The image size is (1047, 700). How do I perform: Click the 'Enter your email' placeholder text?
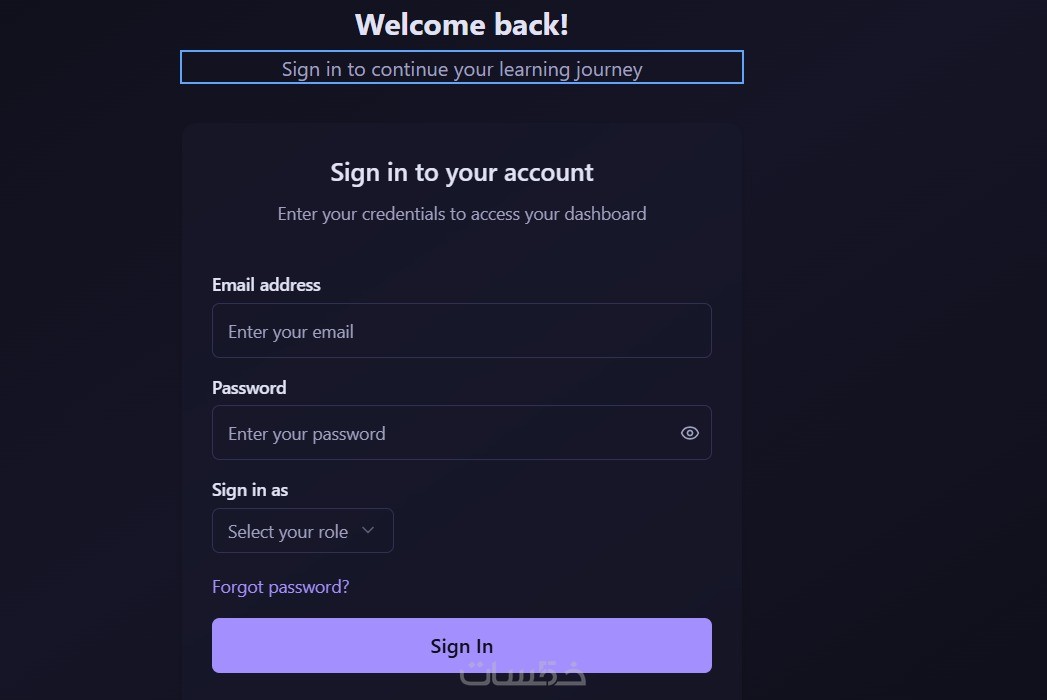click(291, 332)
